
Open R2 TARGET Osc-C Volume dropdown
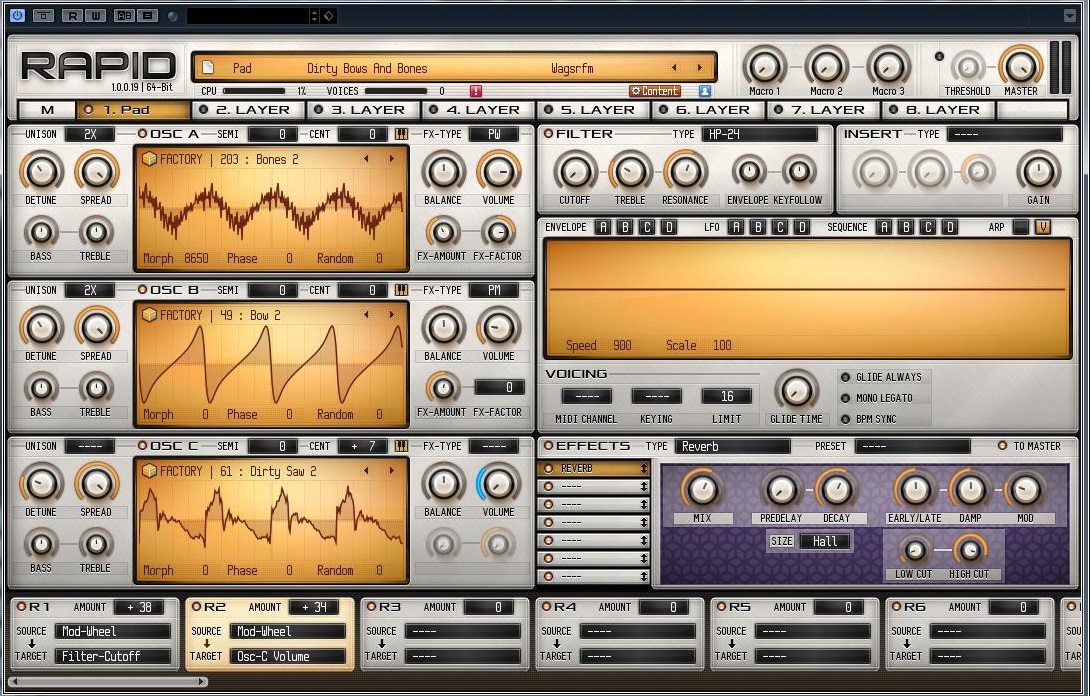point(288,656)
